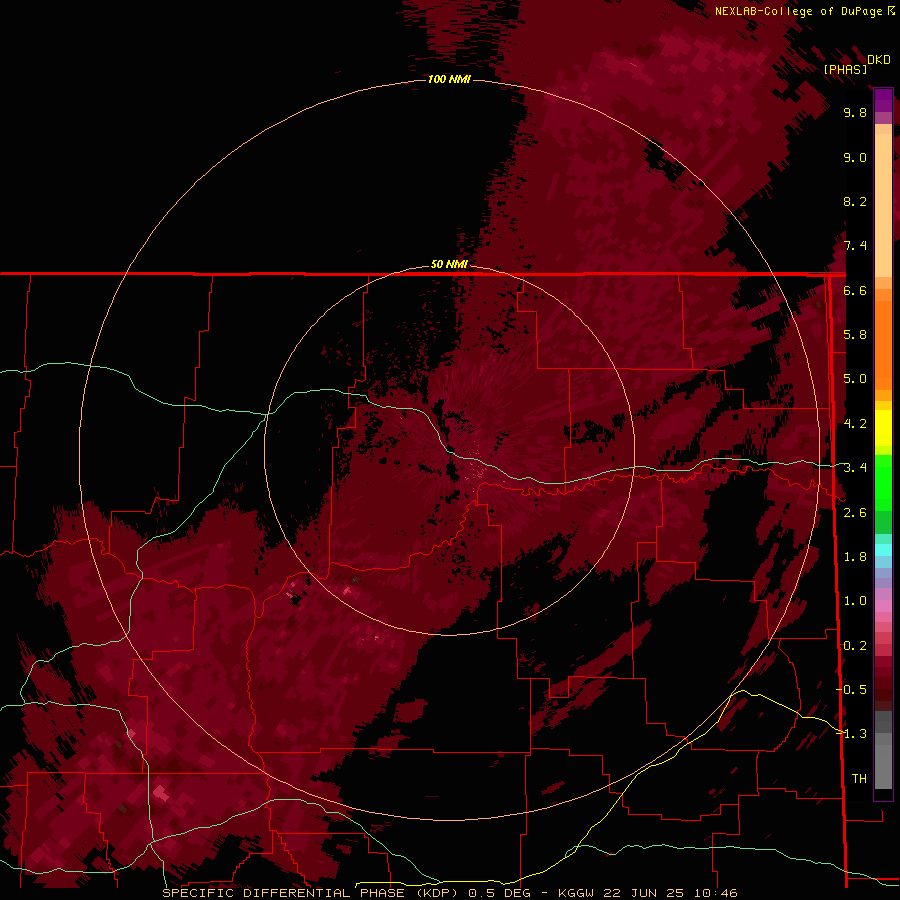Viewport: 900px width, 900px height.
Task: Click the 1.0 scale value
Action: pos(855,601)
